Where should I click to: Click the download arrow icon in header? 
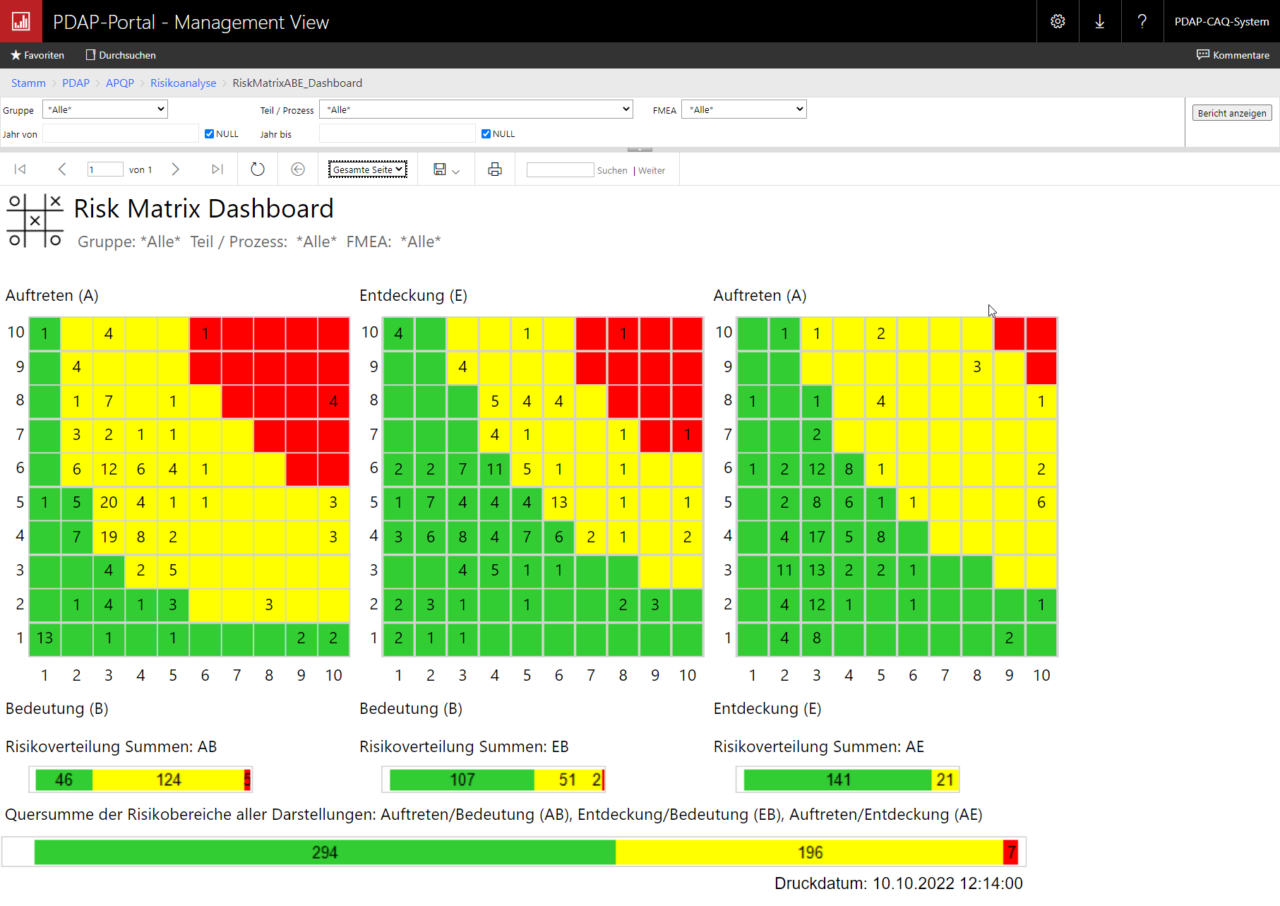pos(1099,21)
